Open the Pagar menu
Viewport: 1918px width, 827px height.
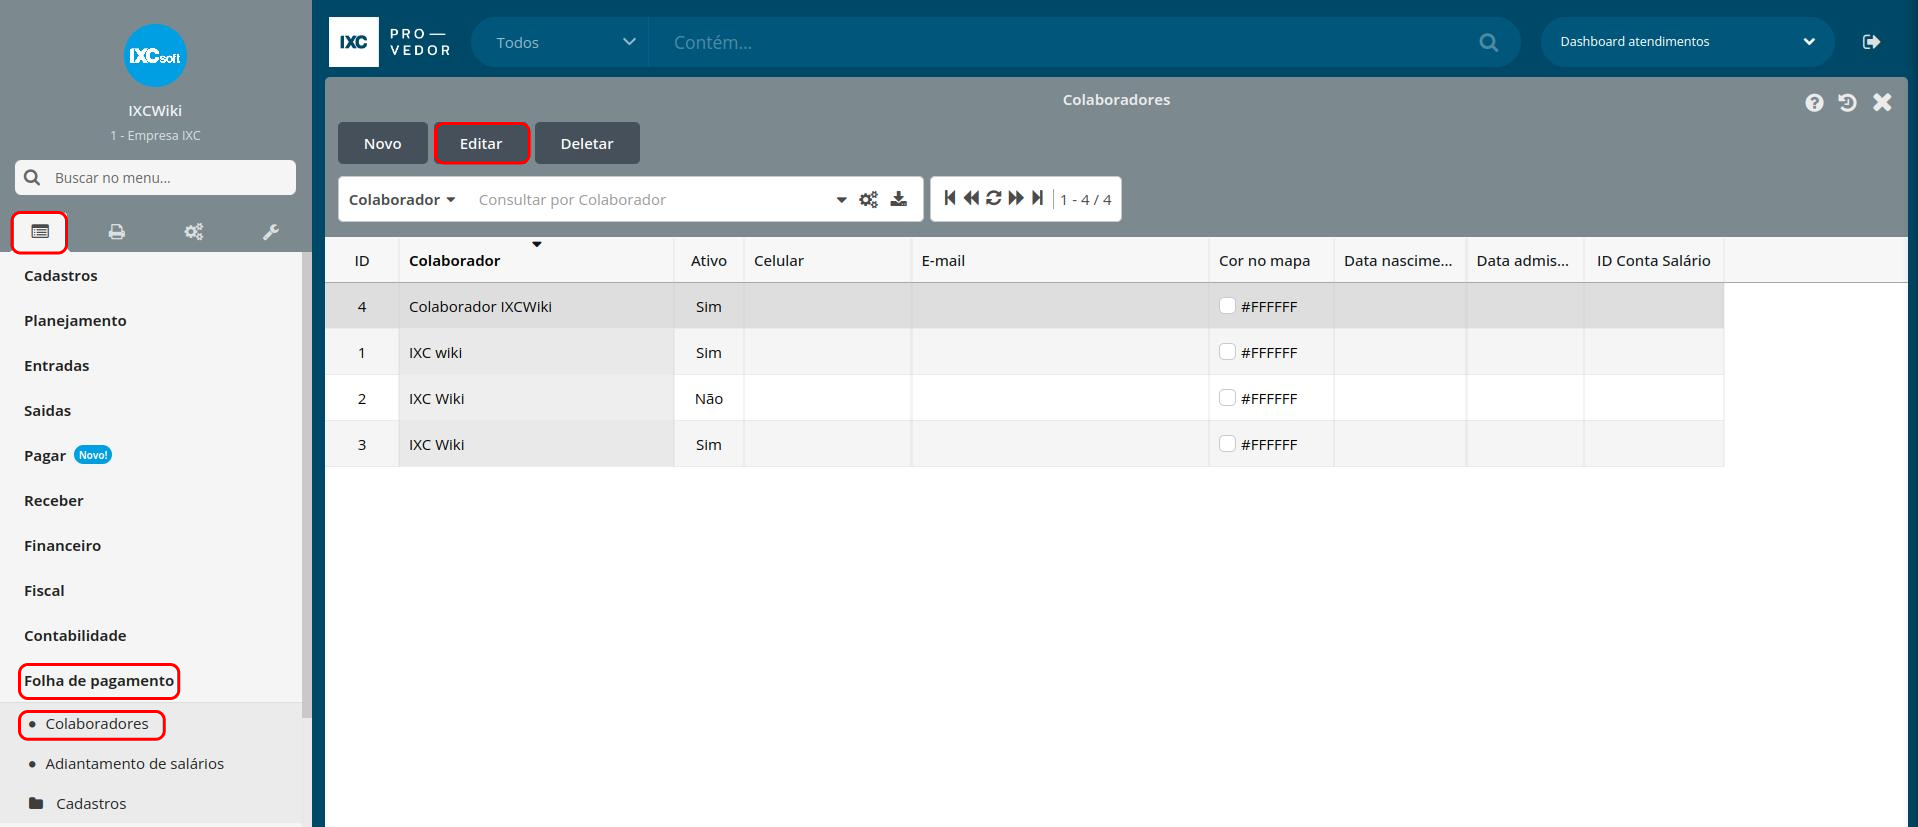(x=45, y=456)
